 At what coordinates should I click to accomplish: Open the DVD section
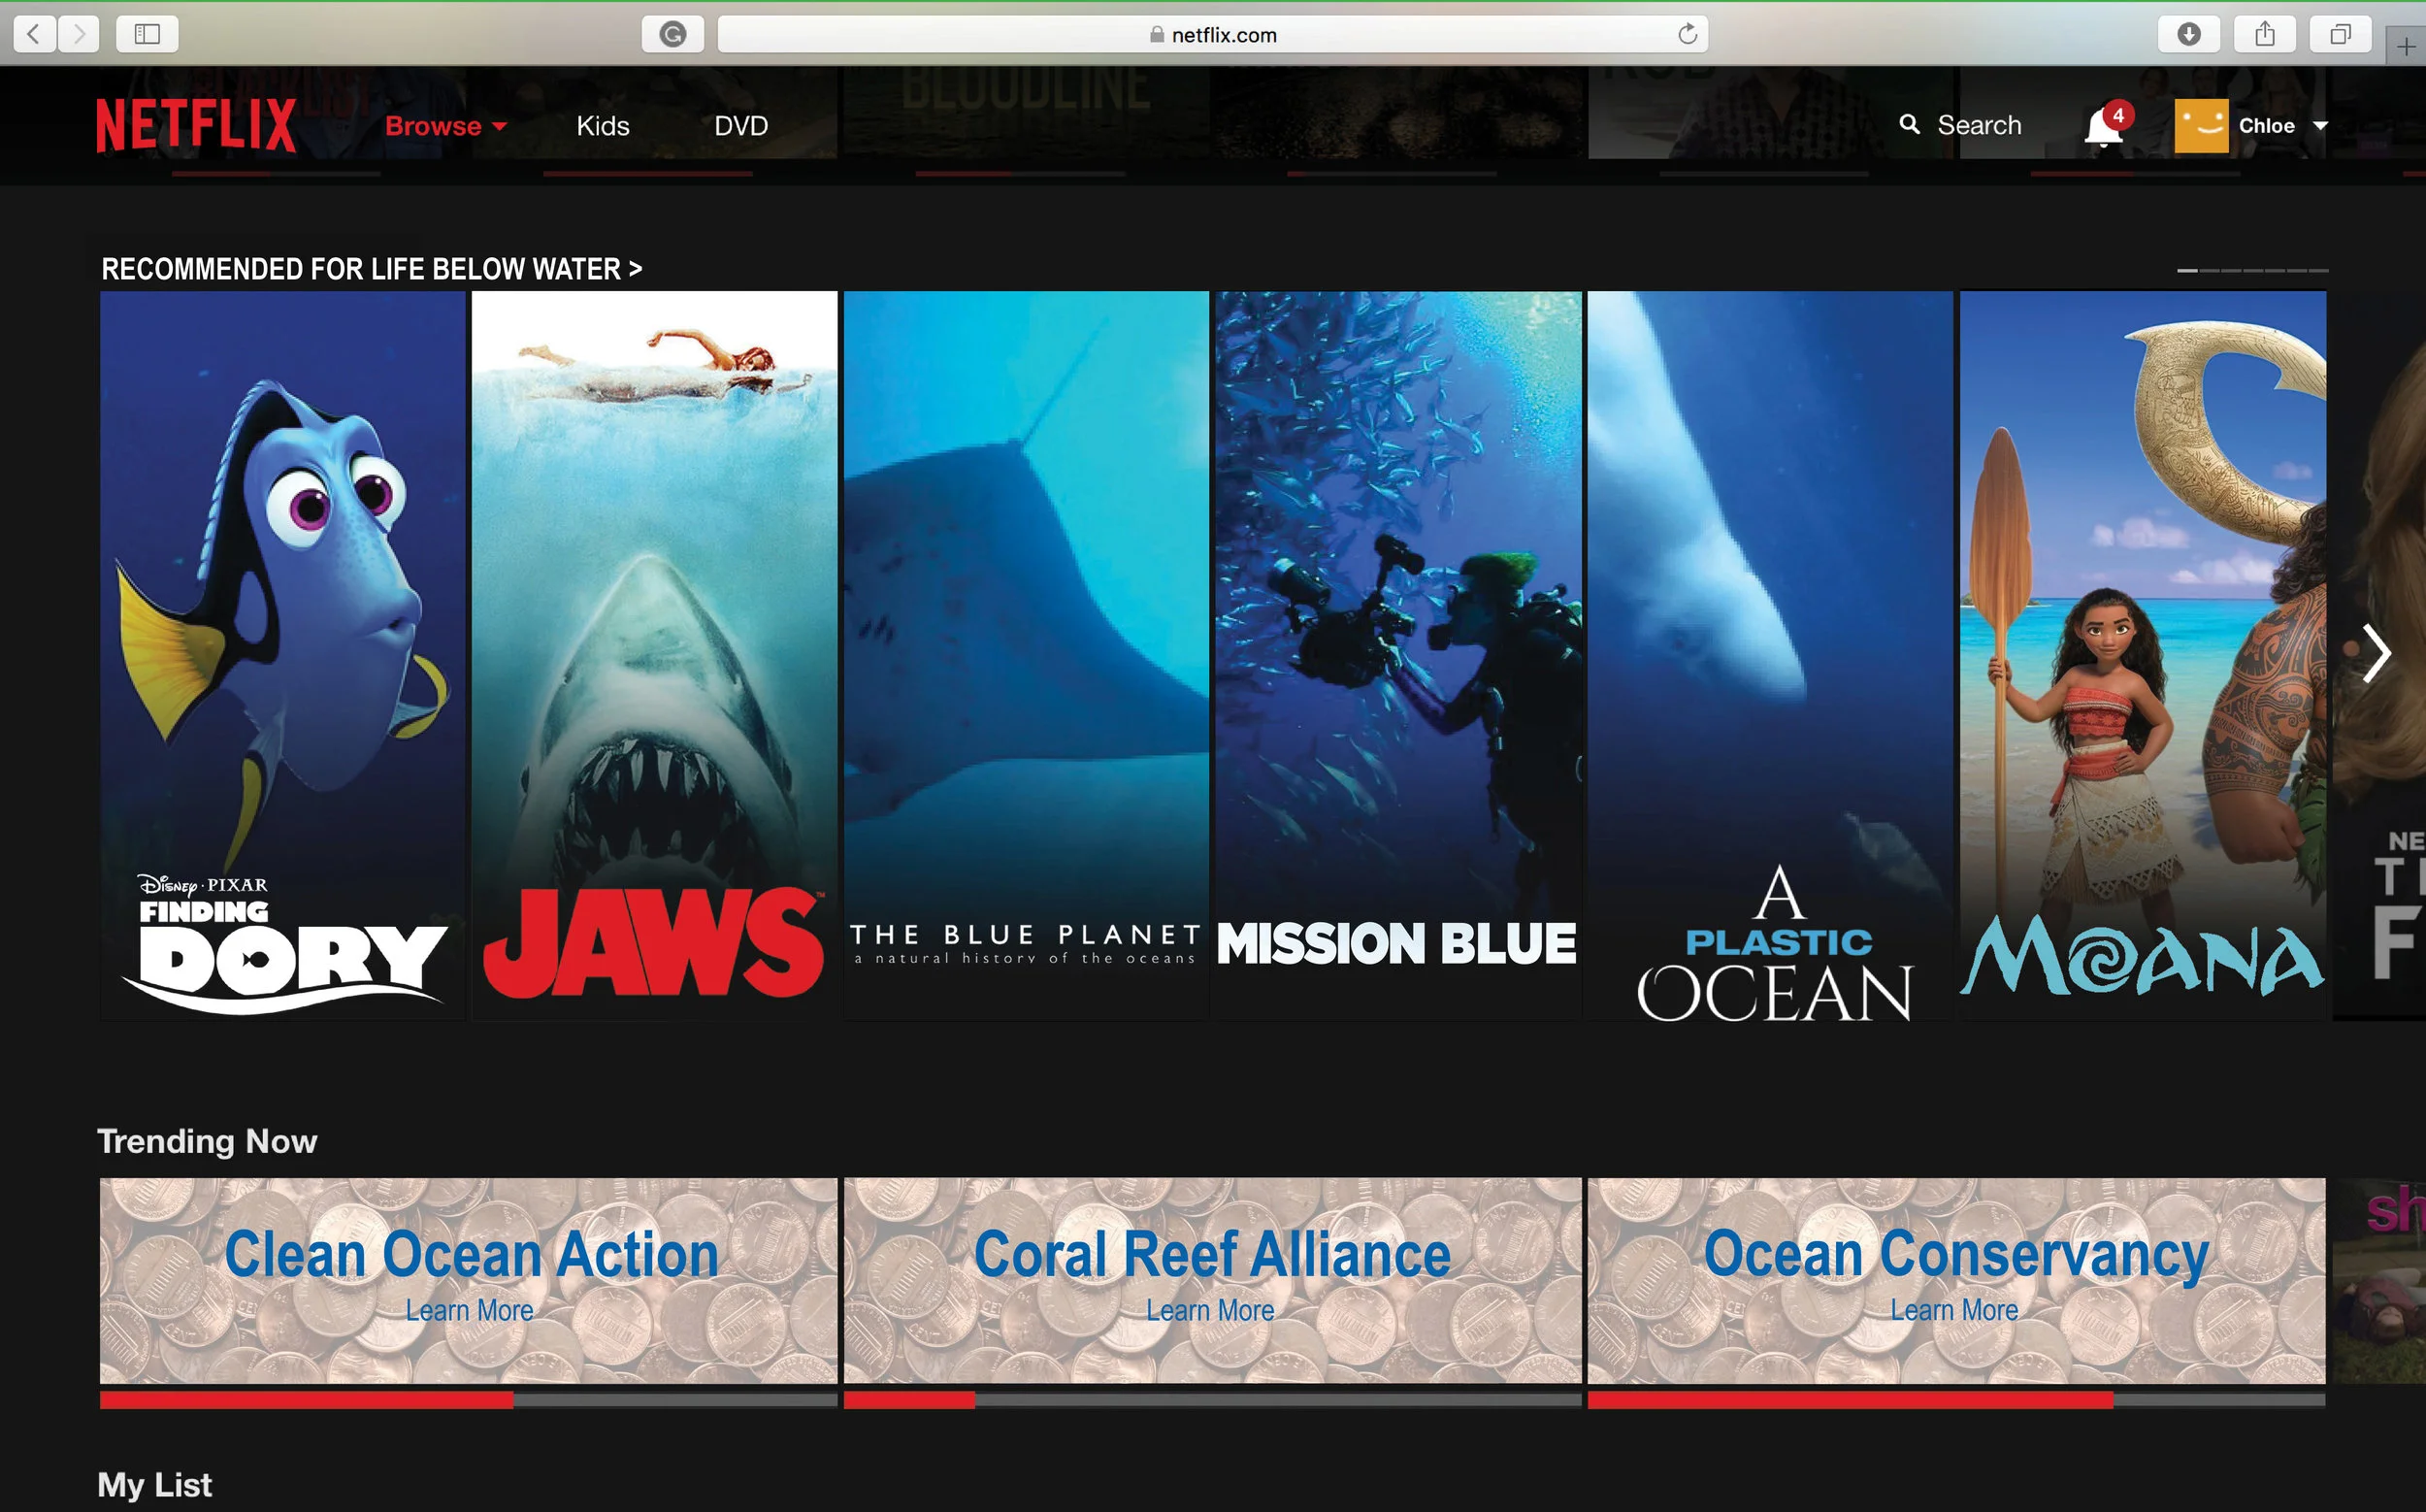coord(741,126)
